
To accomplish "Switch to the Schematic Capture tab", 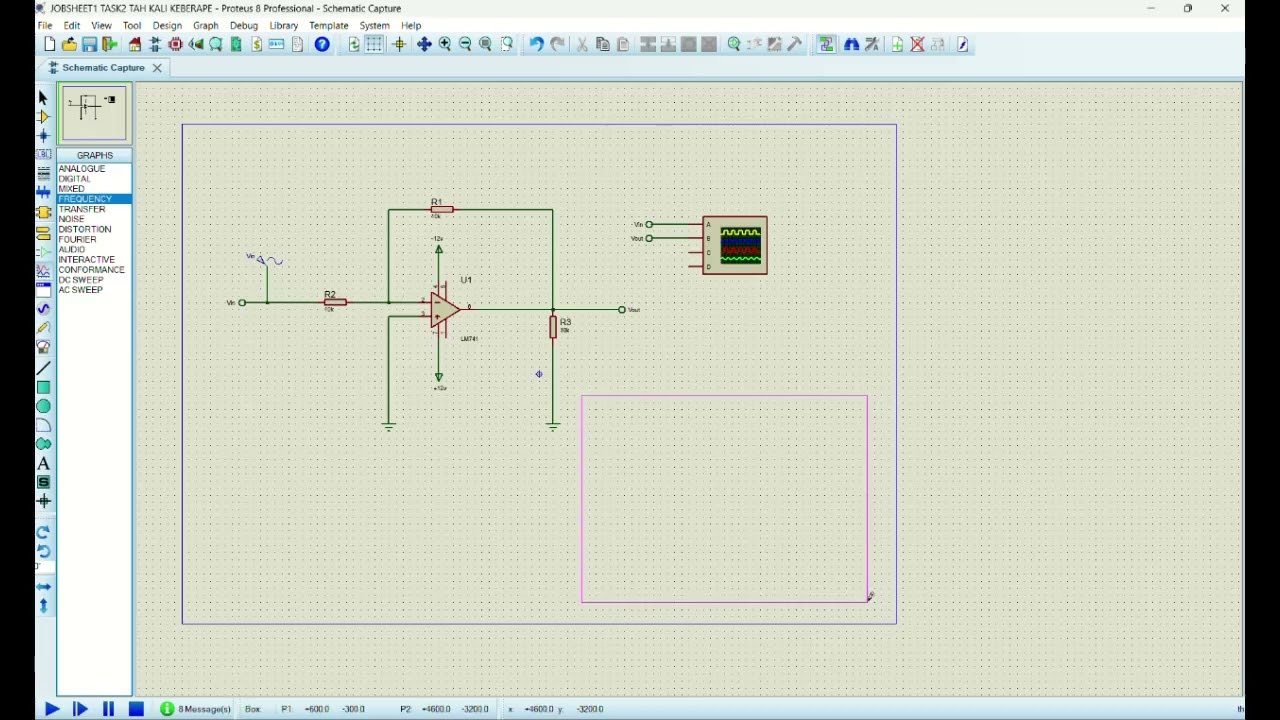I will tap(103, 67).
